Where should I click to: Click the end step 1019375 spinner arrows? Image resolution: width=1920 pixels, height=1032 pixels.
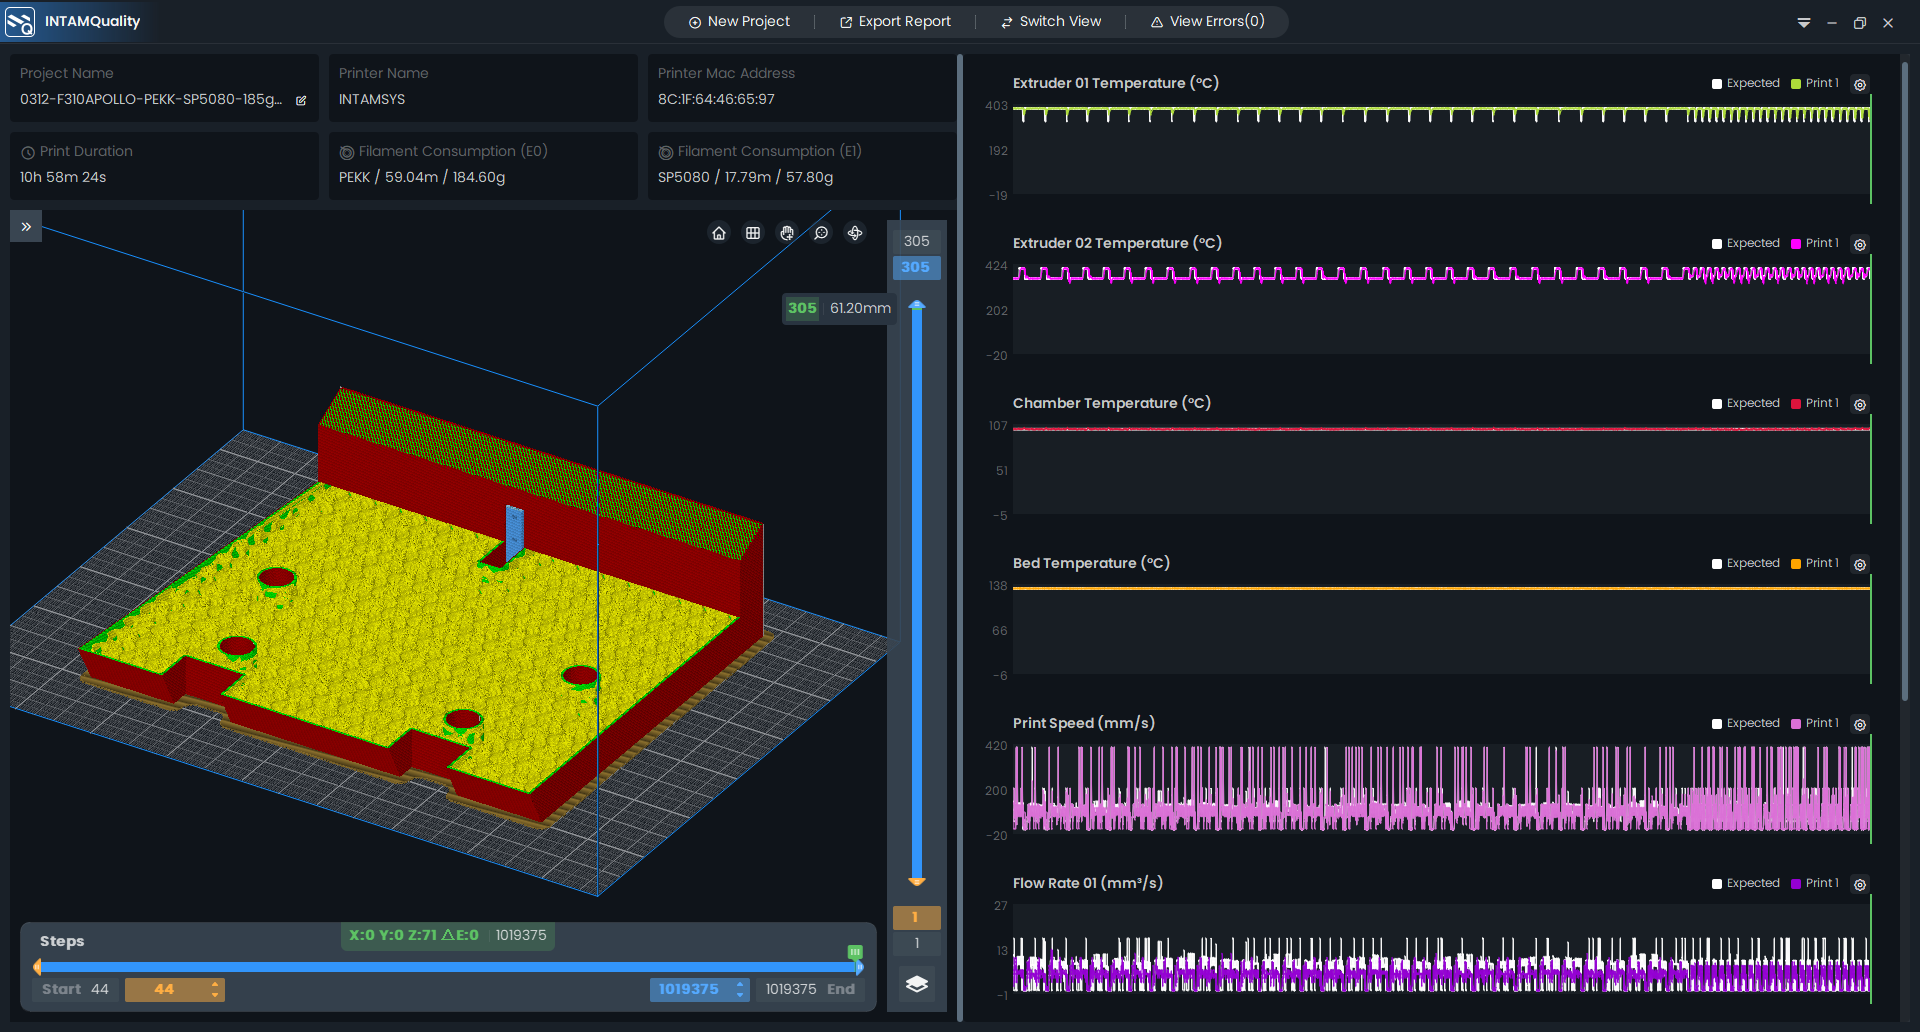point(740,989)
